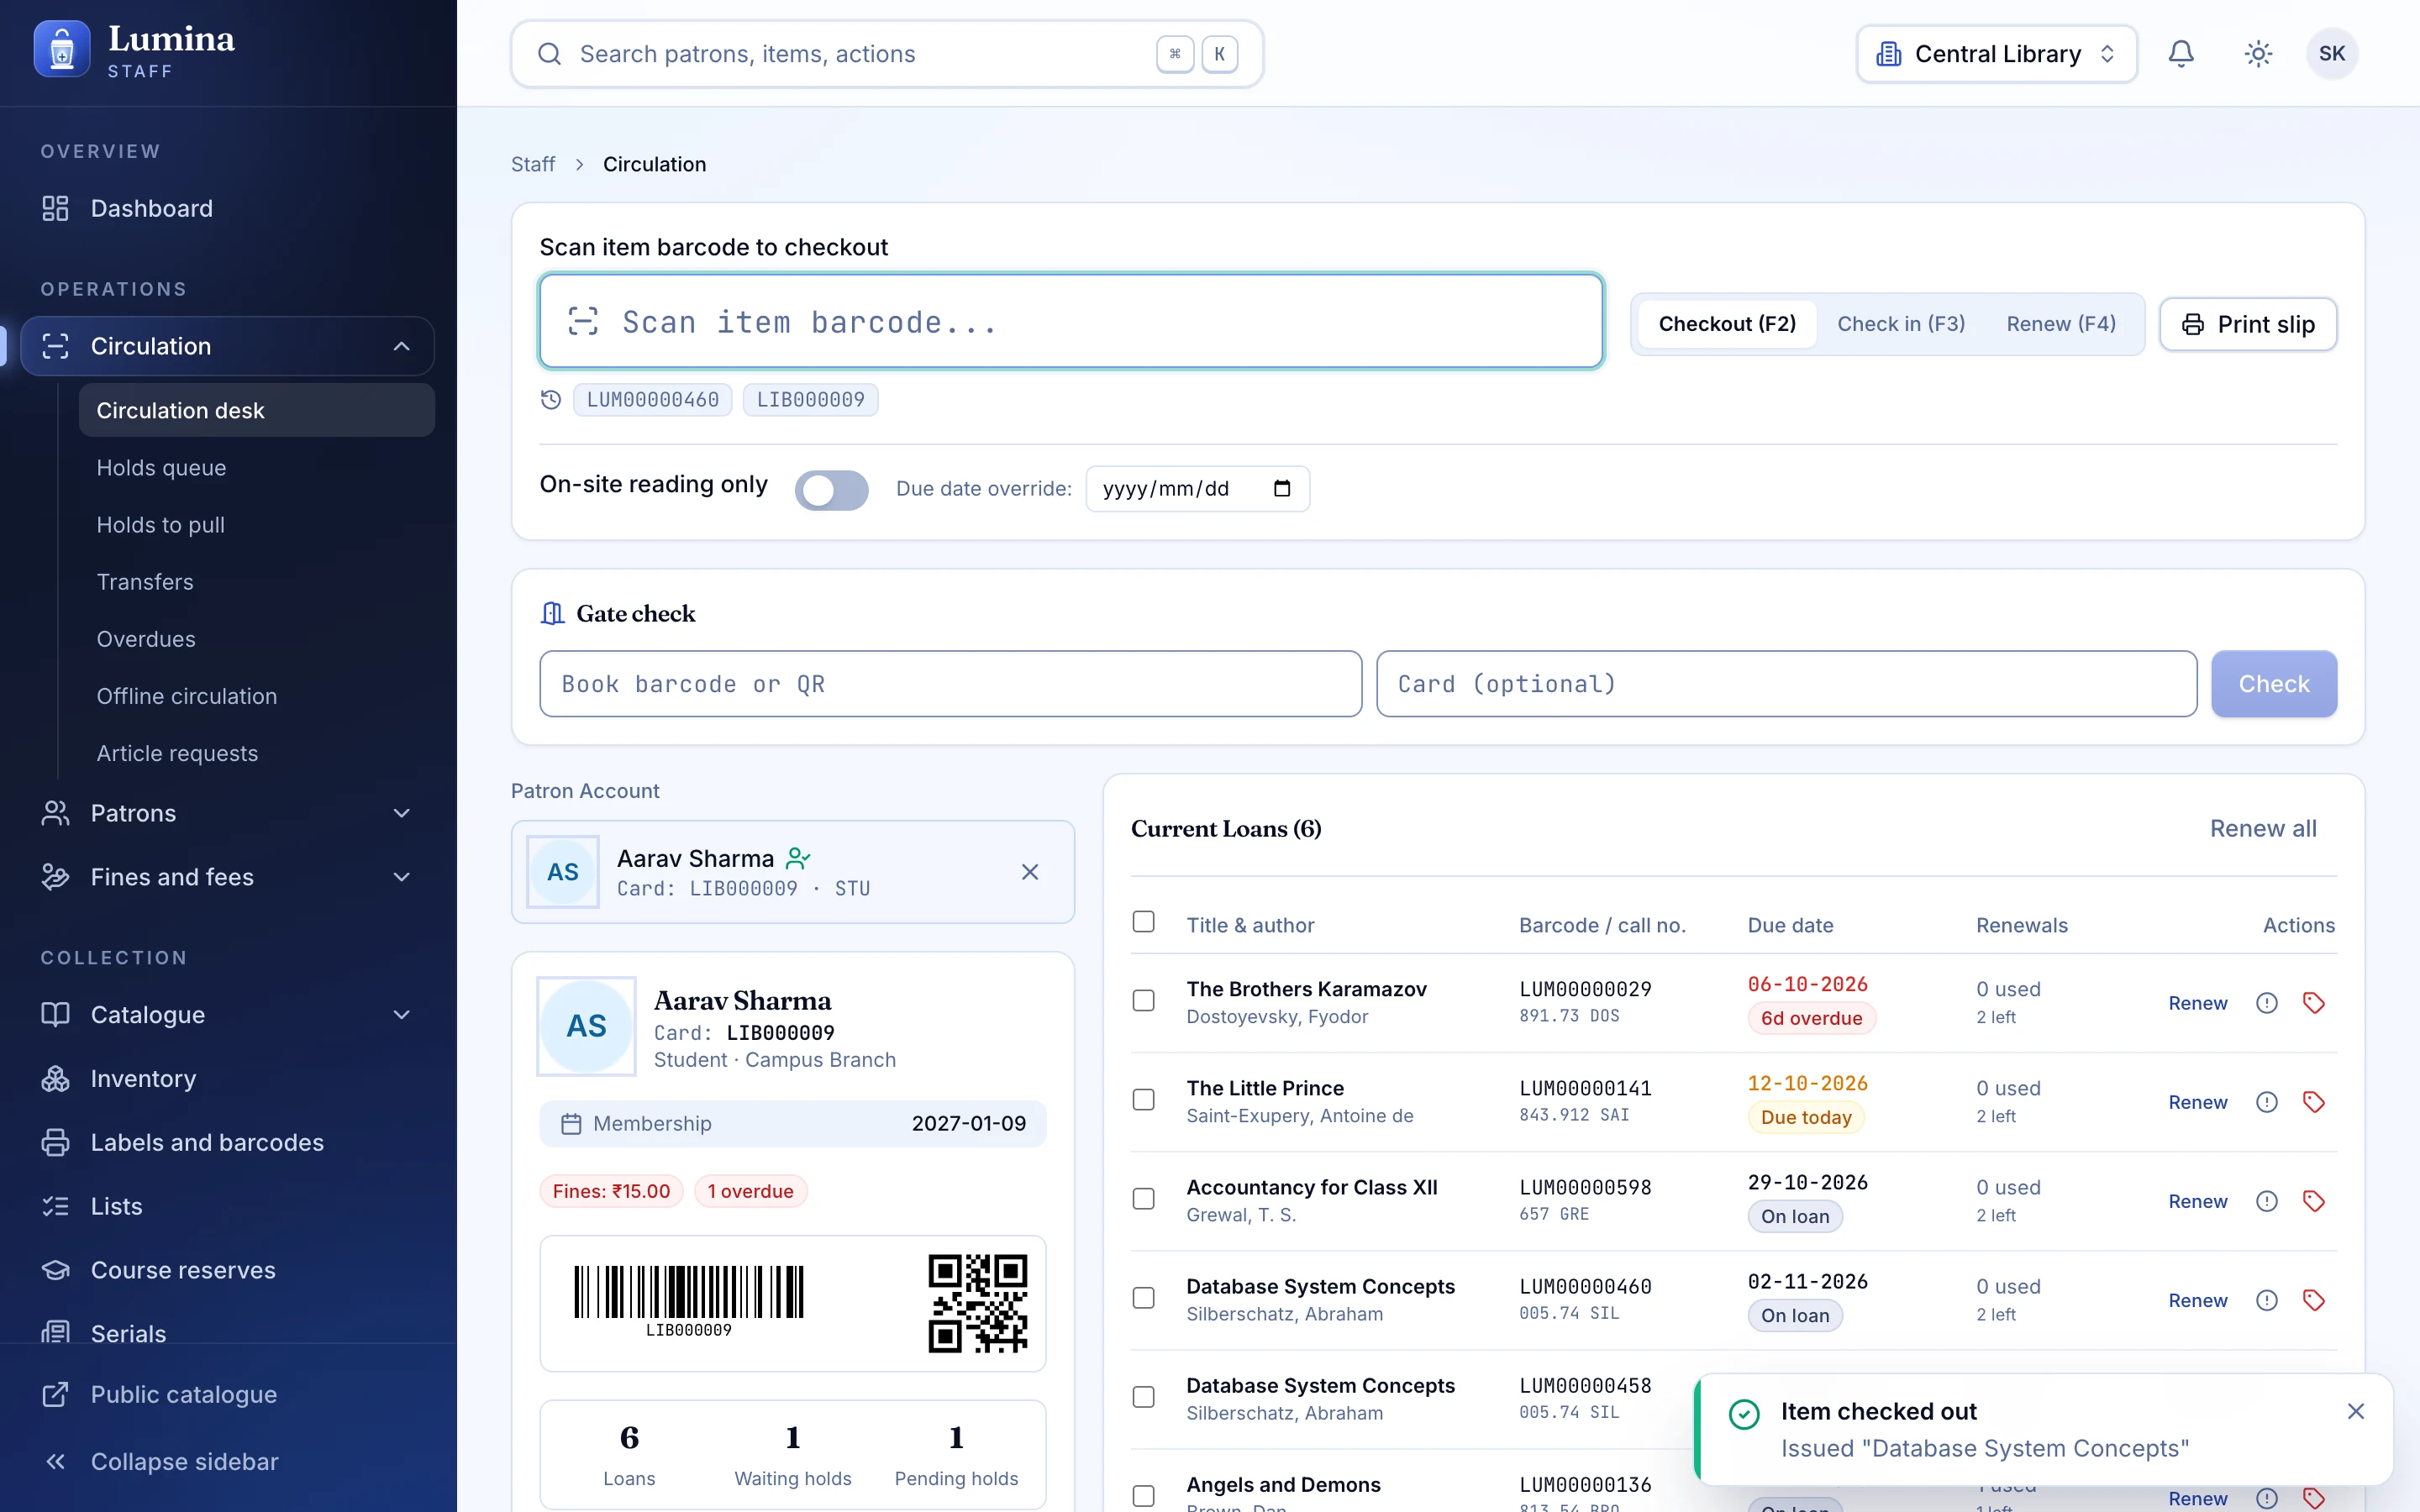Click the tag icon for The Little Prince

coord(2314,1102)
